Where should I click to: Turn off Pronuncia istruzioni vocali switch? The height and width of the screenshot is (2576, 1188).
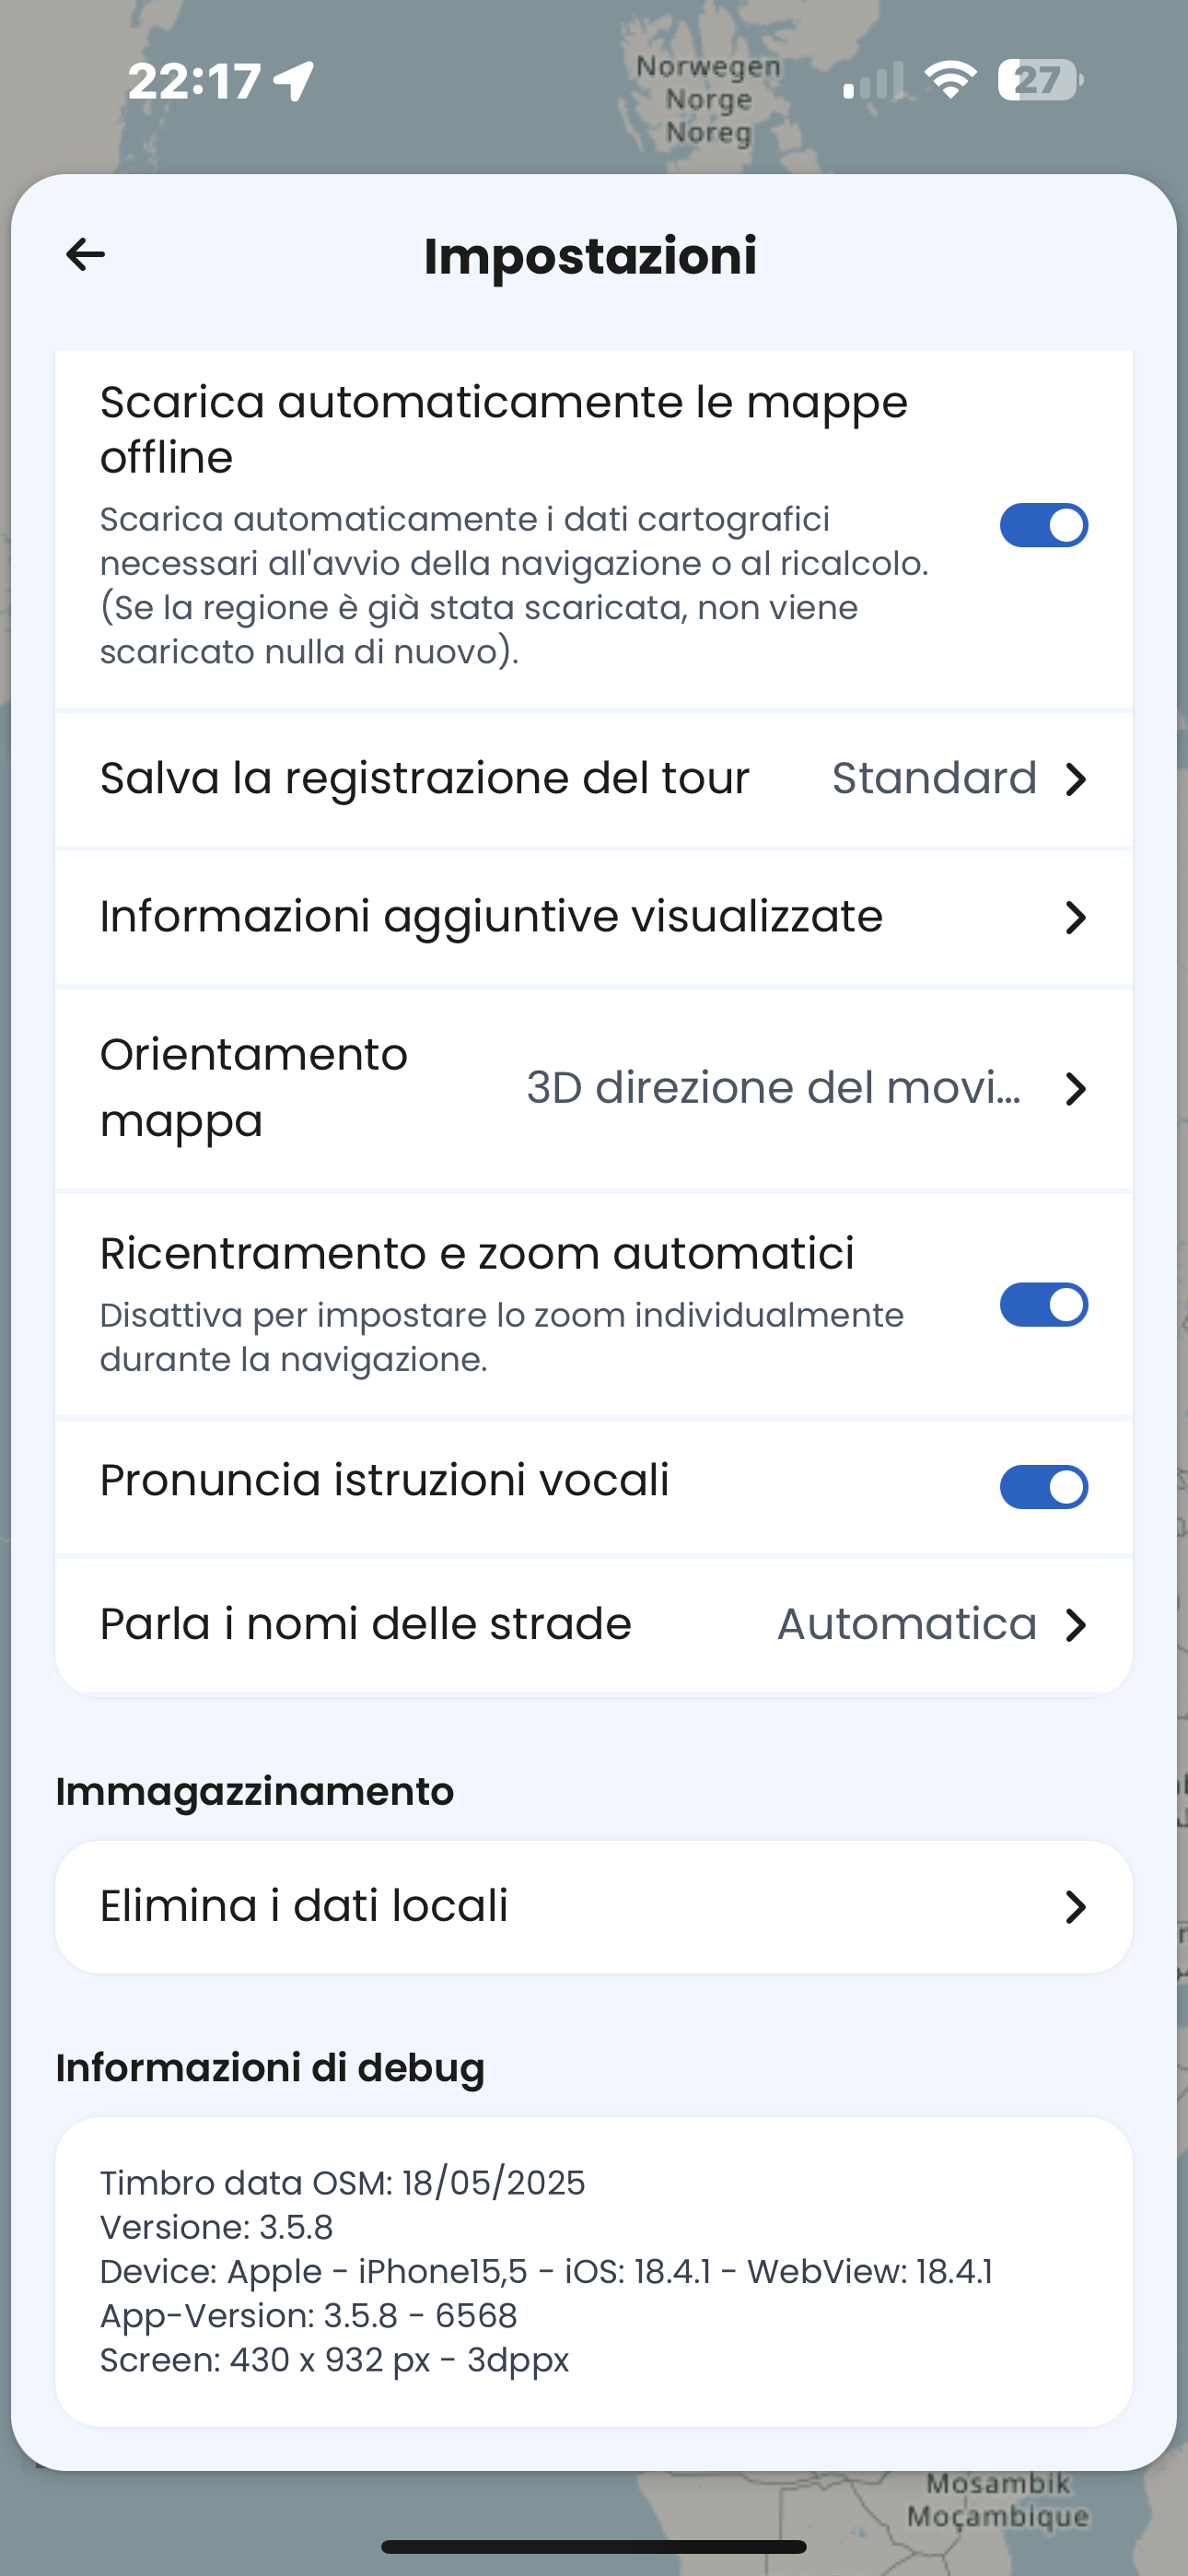pyautogui.click(x=1044, y=1487)
